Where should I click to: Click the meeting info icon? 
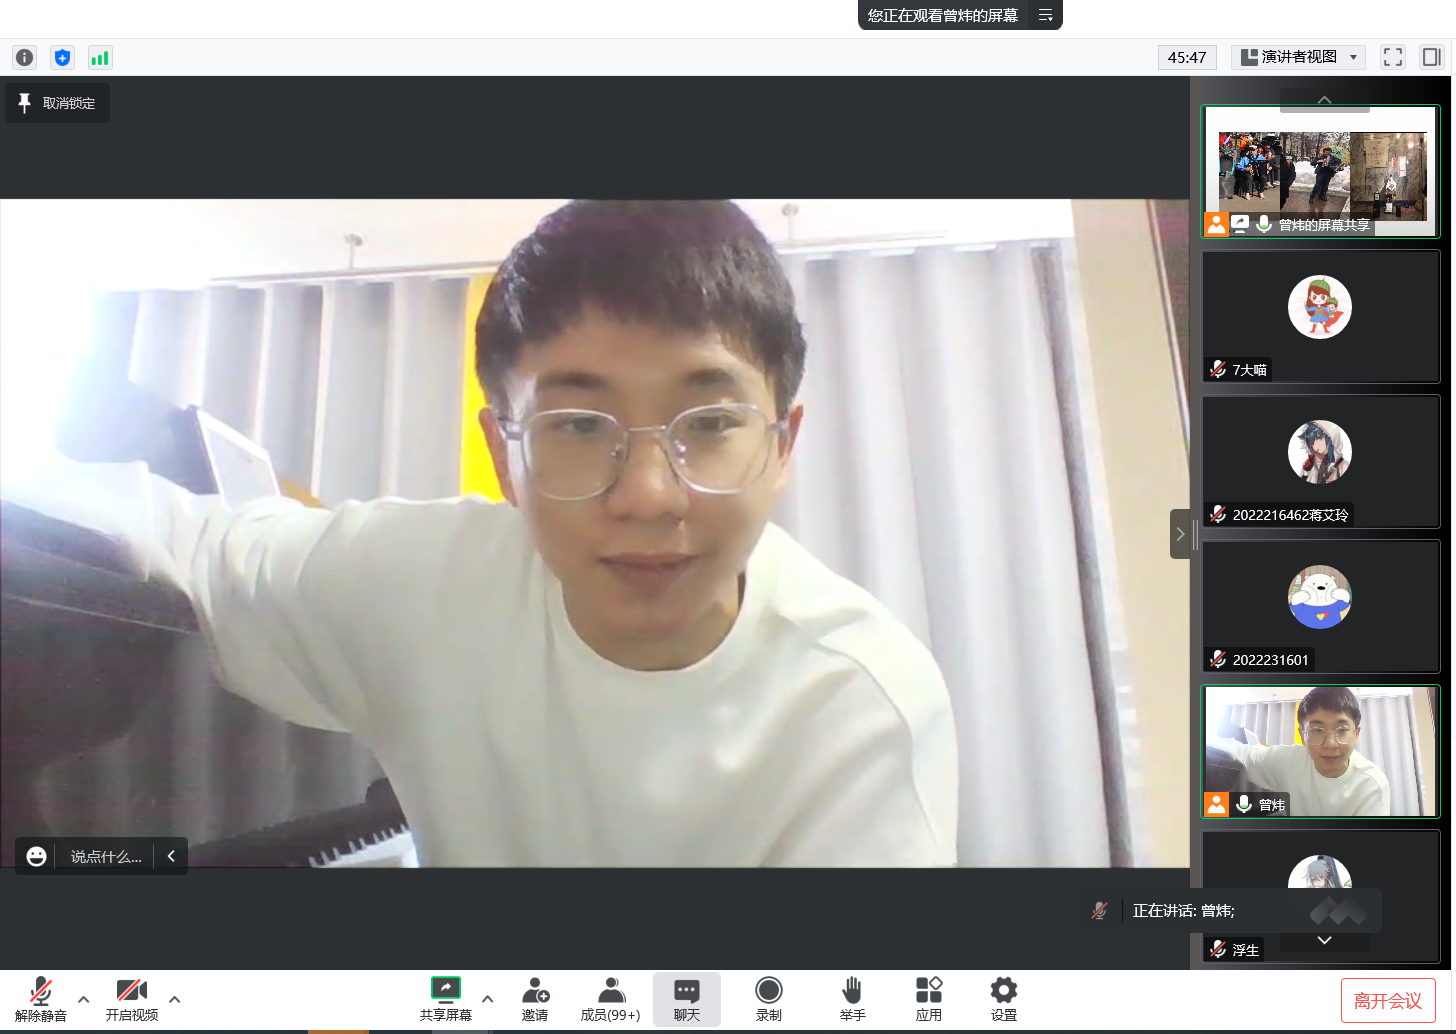point(25,58)
